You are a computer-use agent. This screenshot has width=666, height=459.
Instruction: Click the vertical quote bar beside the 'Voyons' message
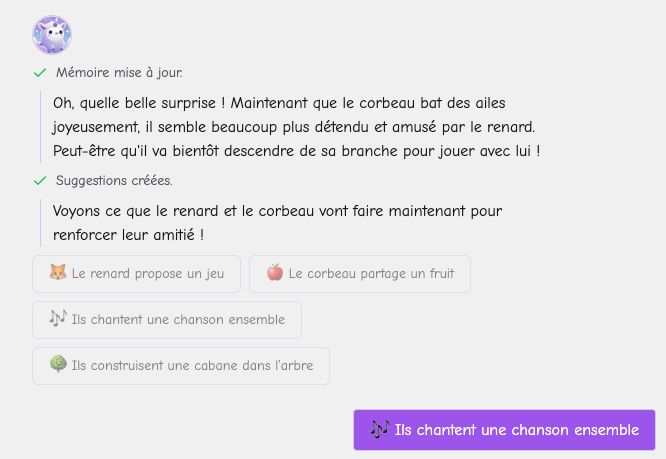click(x=40, y=223)
